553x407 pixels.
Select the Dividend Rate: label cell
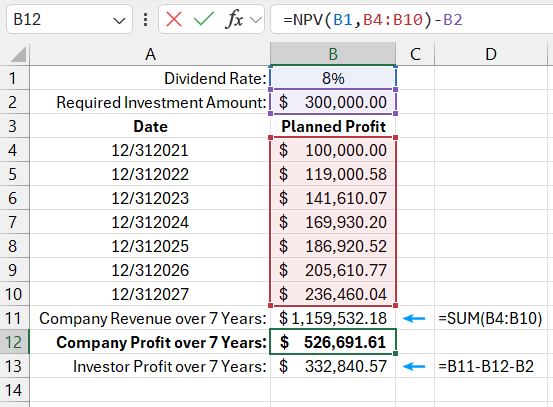coord(150,78)
